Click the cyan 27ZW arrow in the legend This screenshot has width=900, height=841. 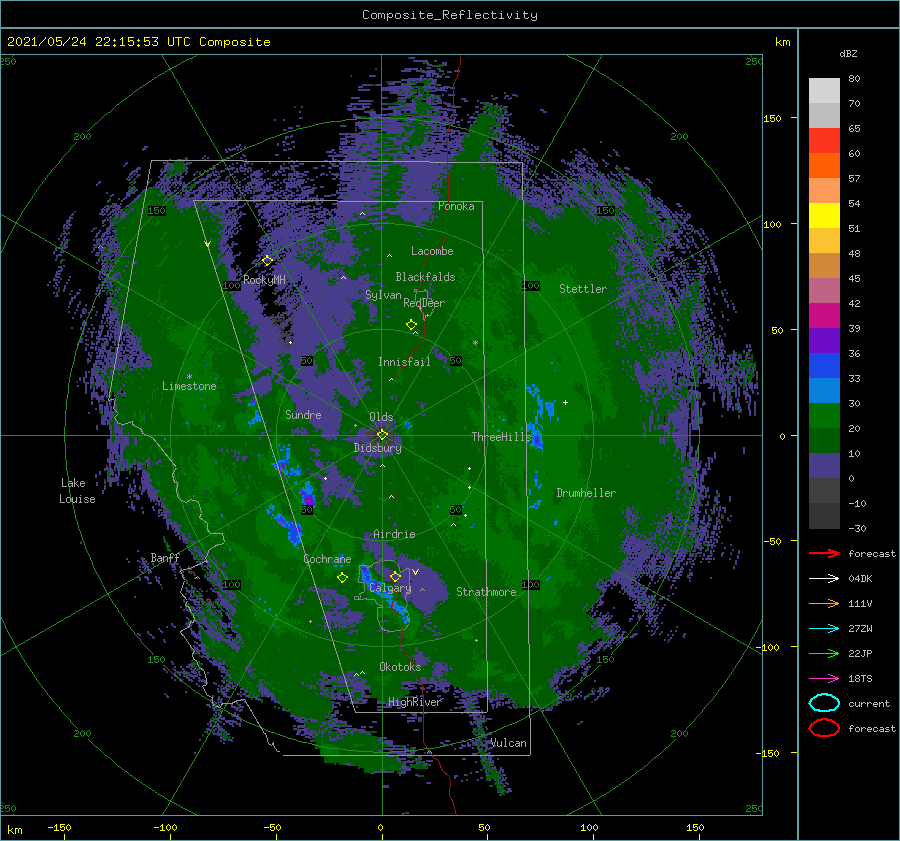click(824, 628)
